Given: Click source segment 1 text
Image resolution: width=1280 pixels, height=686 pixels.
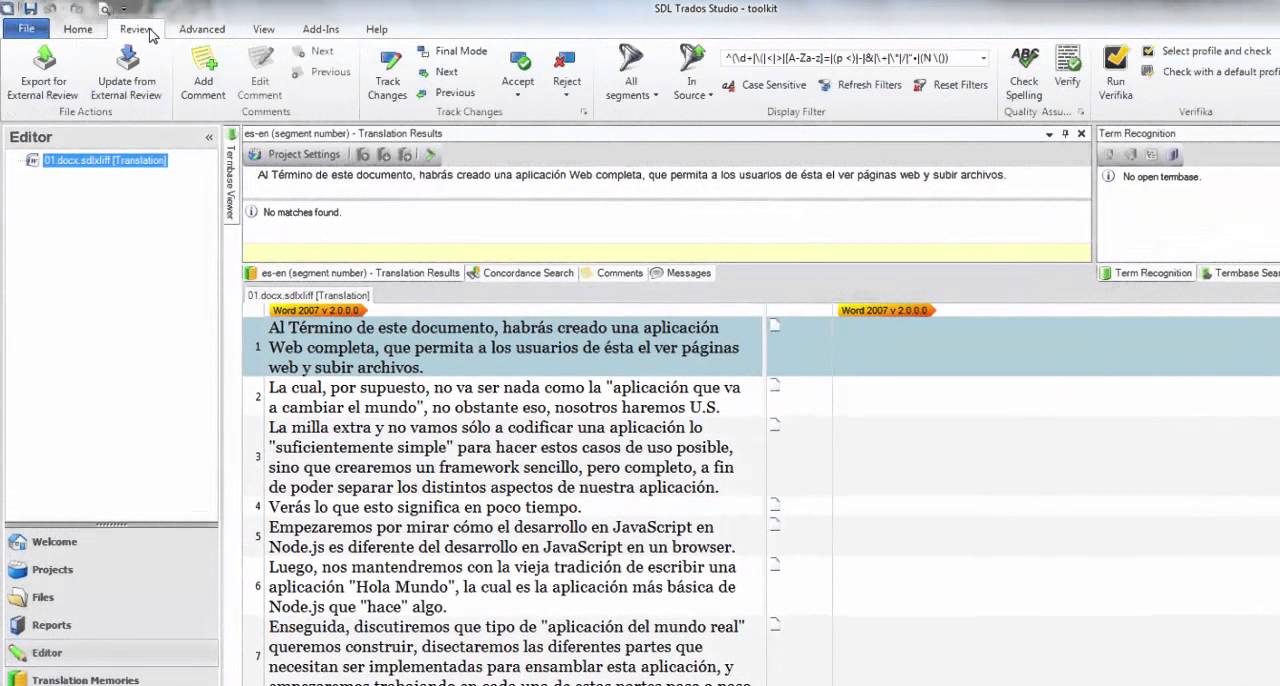Looking at the screenshot, I should point(504,347).
